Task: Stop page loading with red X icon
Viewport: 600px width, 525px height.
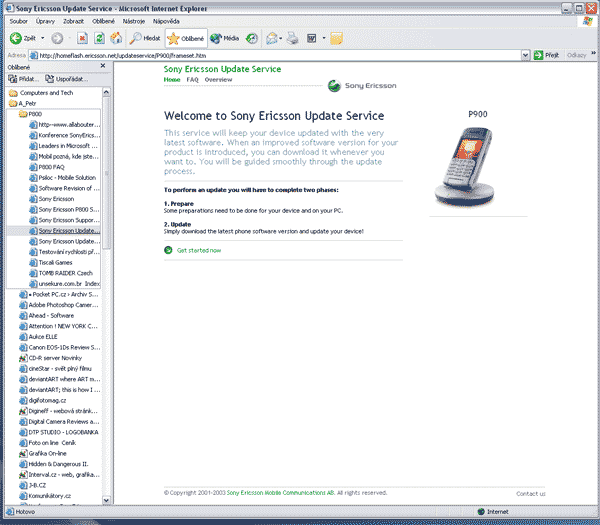Action: [82, 38]
